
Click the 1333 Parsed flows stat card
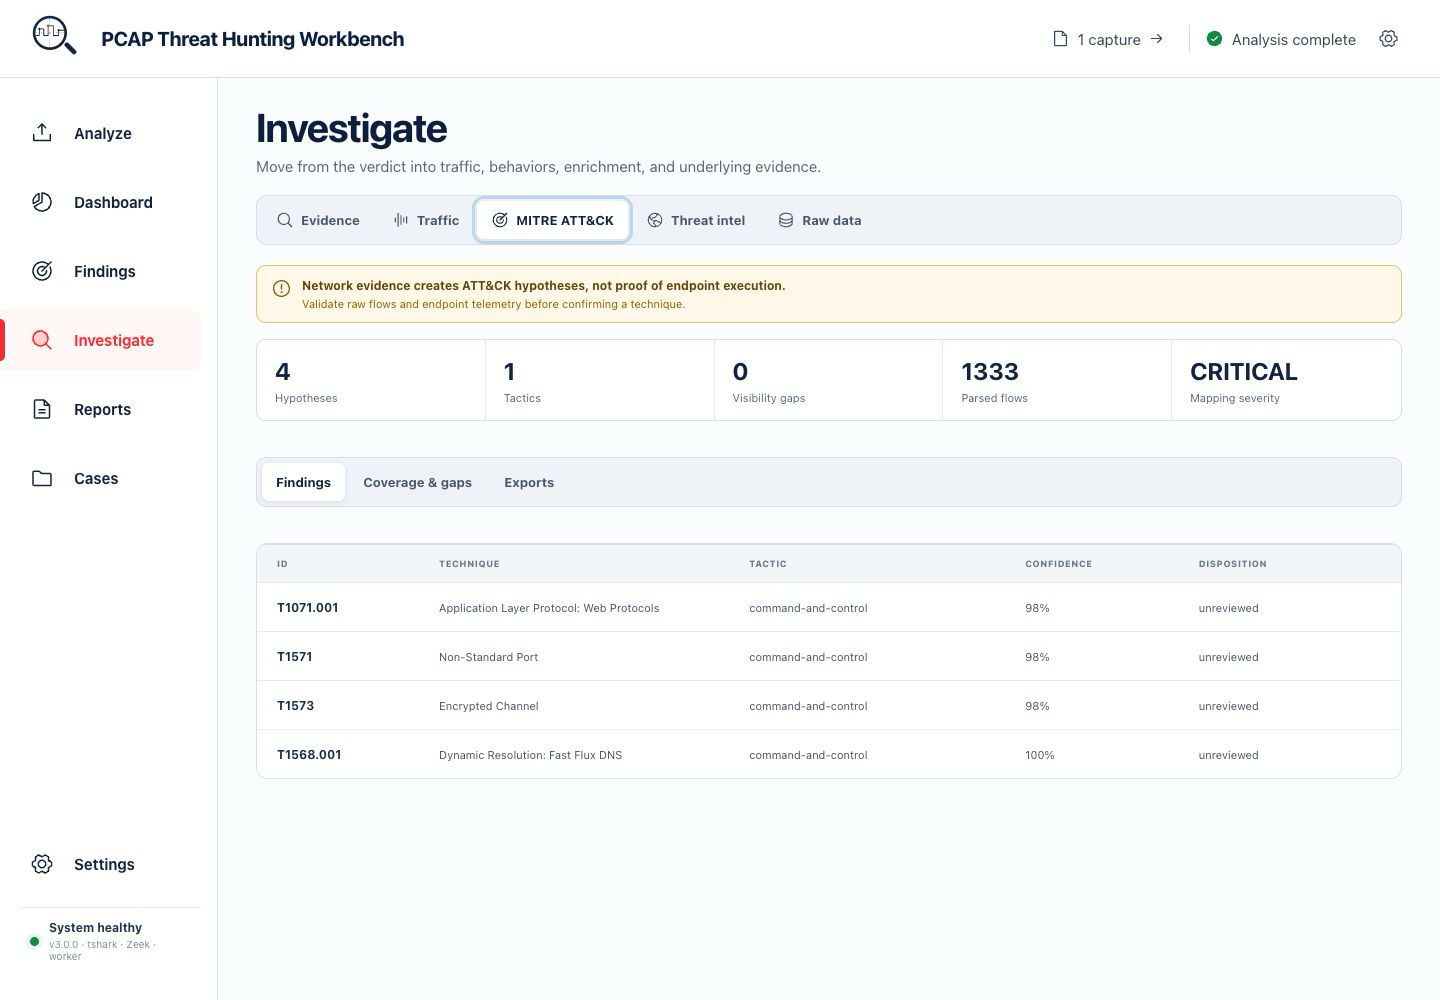pyautogui.click(x=1057, y=380)
